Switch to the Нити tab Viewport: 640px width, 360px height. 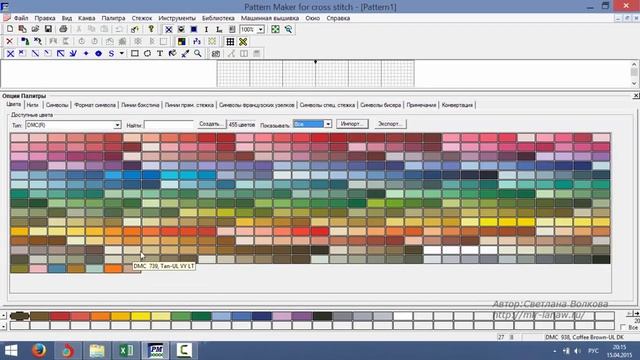coord(33,105)
